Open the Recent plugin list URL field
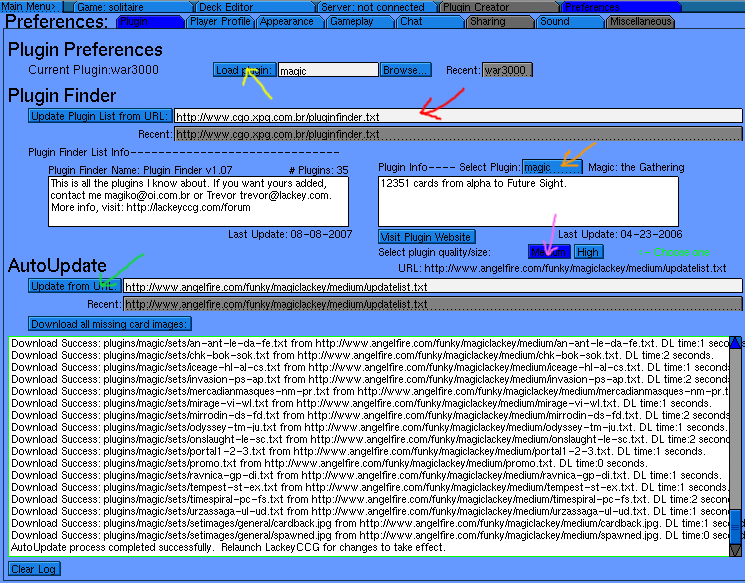The width and height of the screenshot is (745, 583). pos(458,134)
